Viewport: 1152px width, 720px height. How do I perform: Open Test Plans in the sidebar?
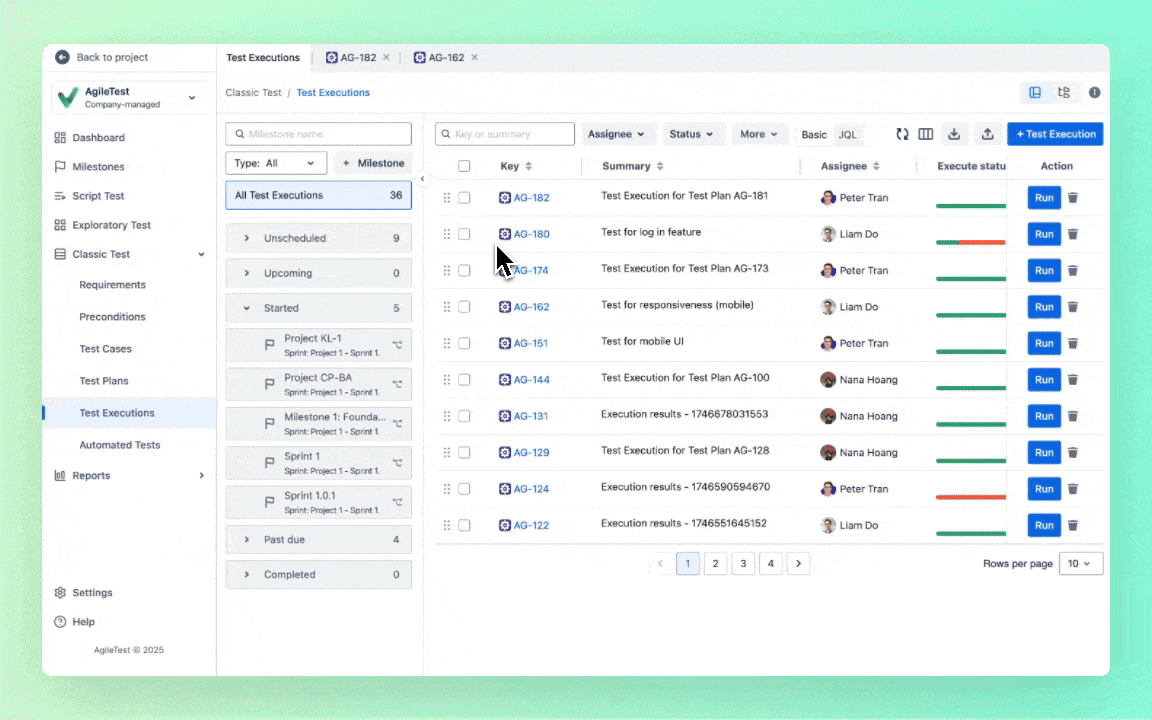(x=104, y=381)
